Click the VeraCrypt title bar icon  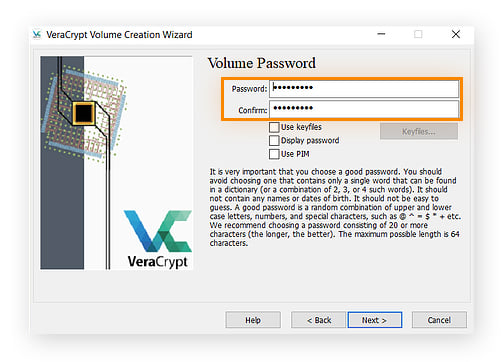click(37, 35)
